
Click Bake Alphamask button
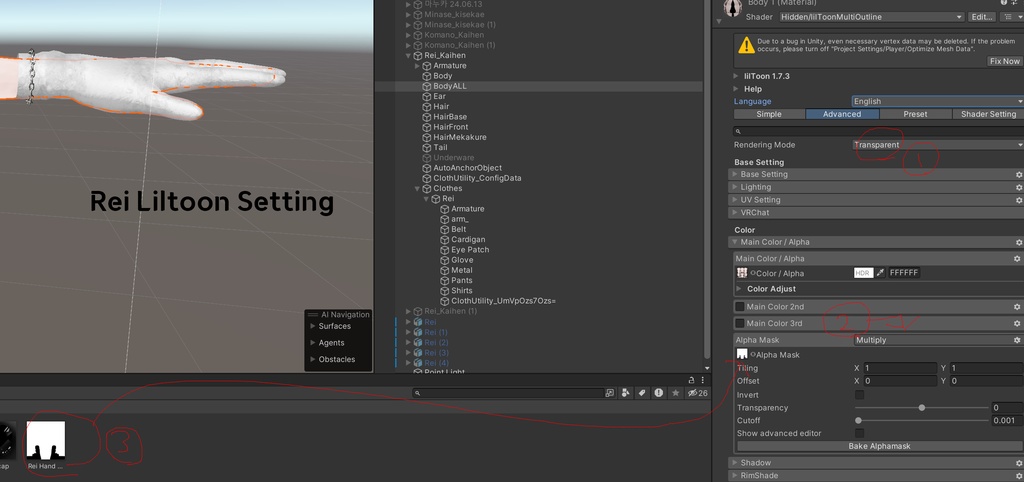coord(879,446)
